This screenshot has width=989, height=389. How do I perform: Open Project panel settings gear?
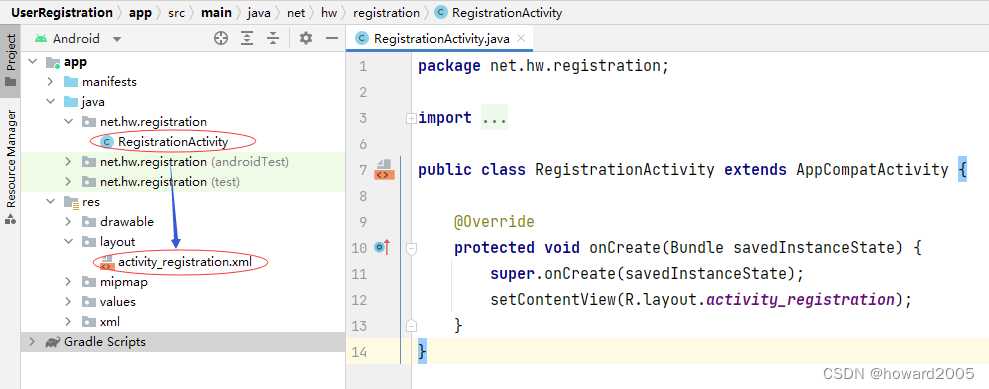point(306,38)
